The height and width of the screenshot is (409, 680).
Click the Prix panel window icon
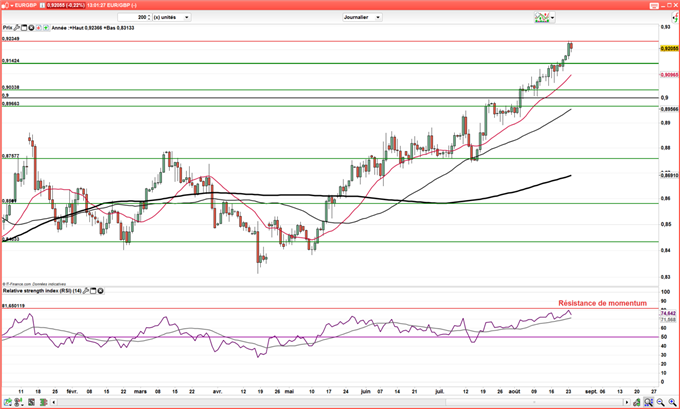point(24,28)
